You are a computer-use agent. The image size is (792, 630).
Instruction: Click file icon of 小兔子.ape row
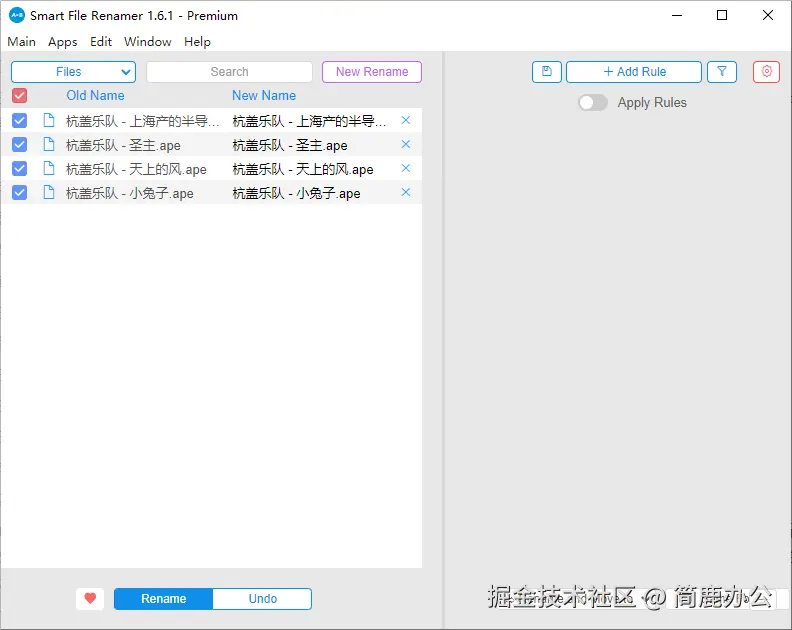49,192
